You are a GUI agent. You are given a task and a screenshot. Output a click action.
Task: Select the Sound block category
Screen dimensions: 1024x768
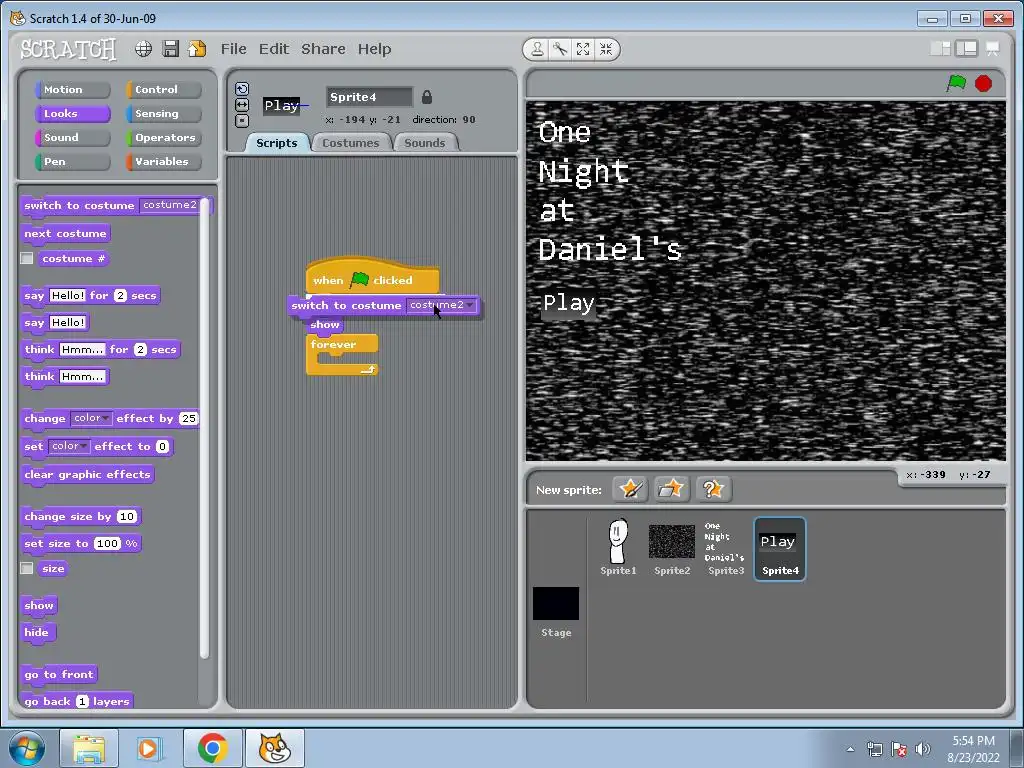coord(72,138)
